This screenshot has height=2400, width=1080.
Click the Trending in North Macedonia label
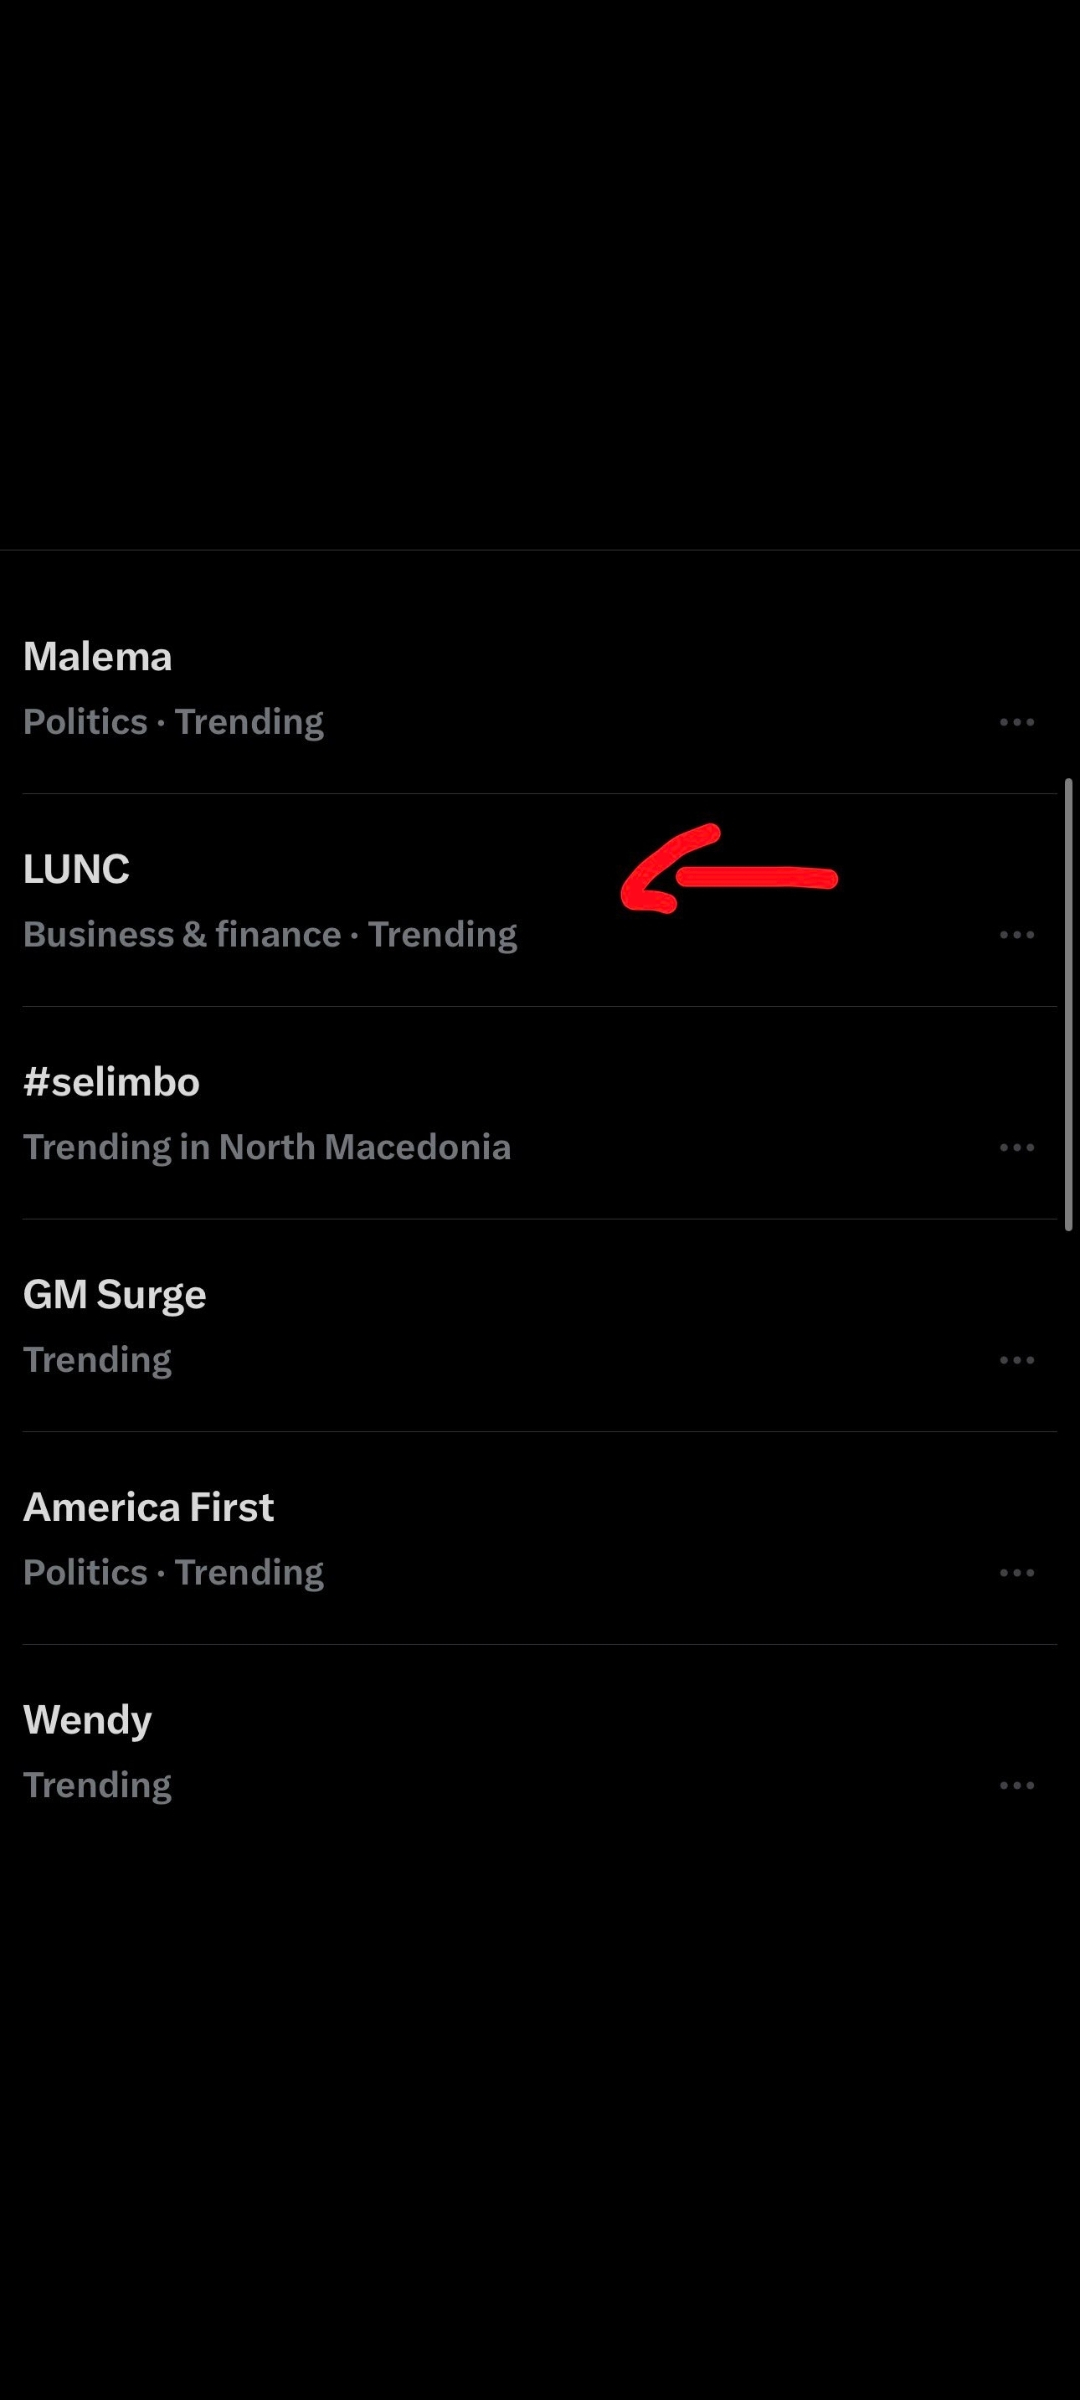pyautogui.click(x=267, y=1148)
